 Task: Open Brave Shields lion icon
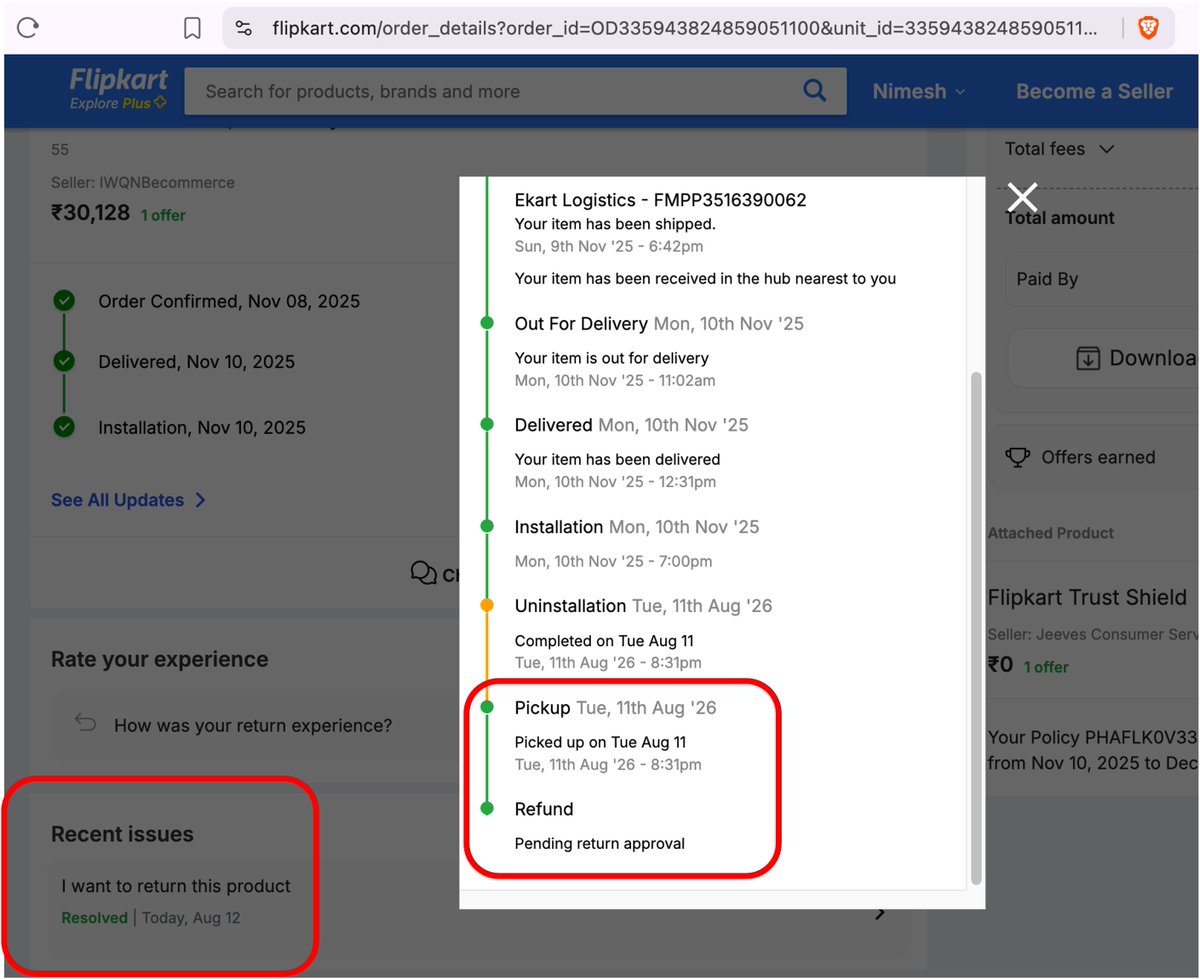[x=1149, y=28]
